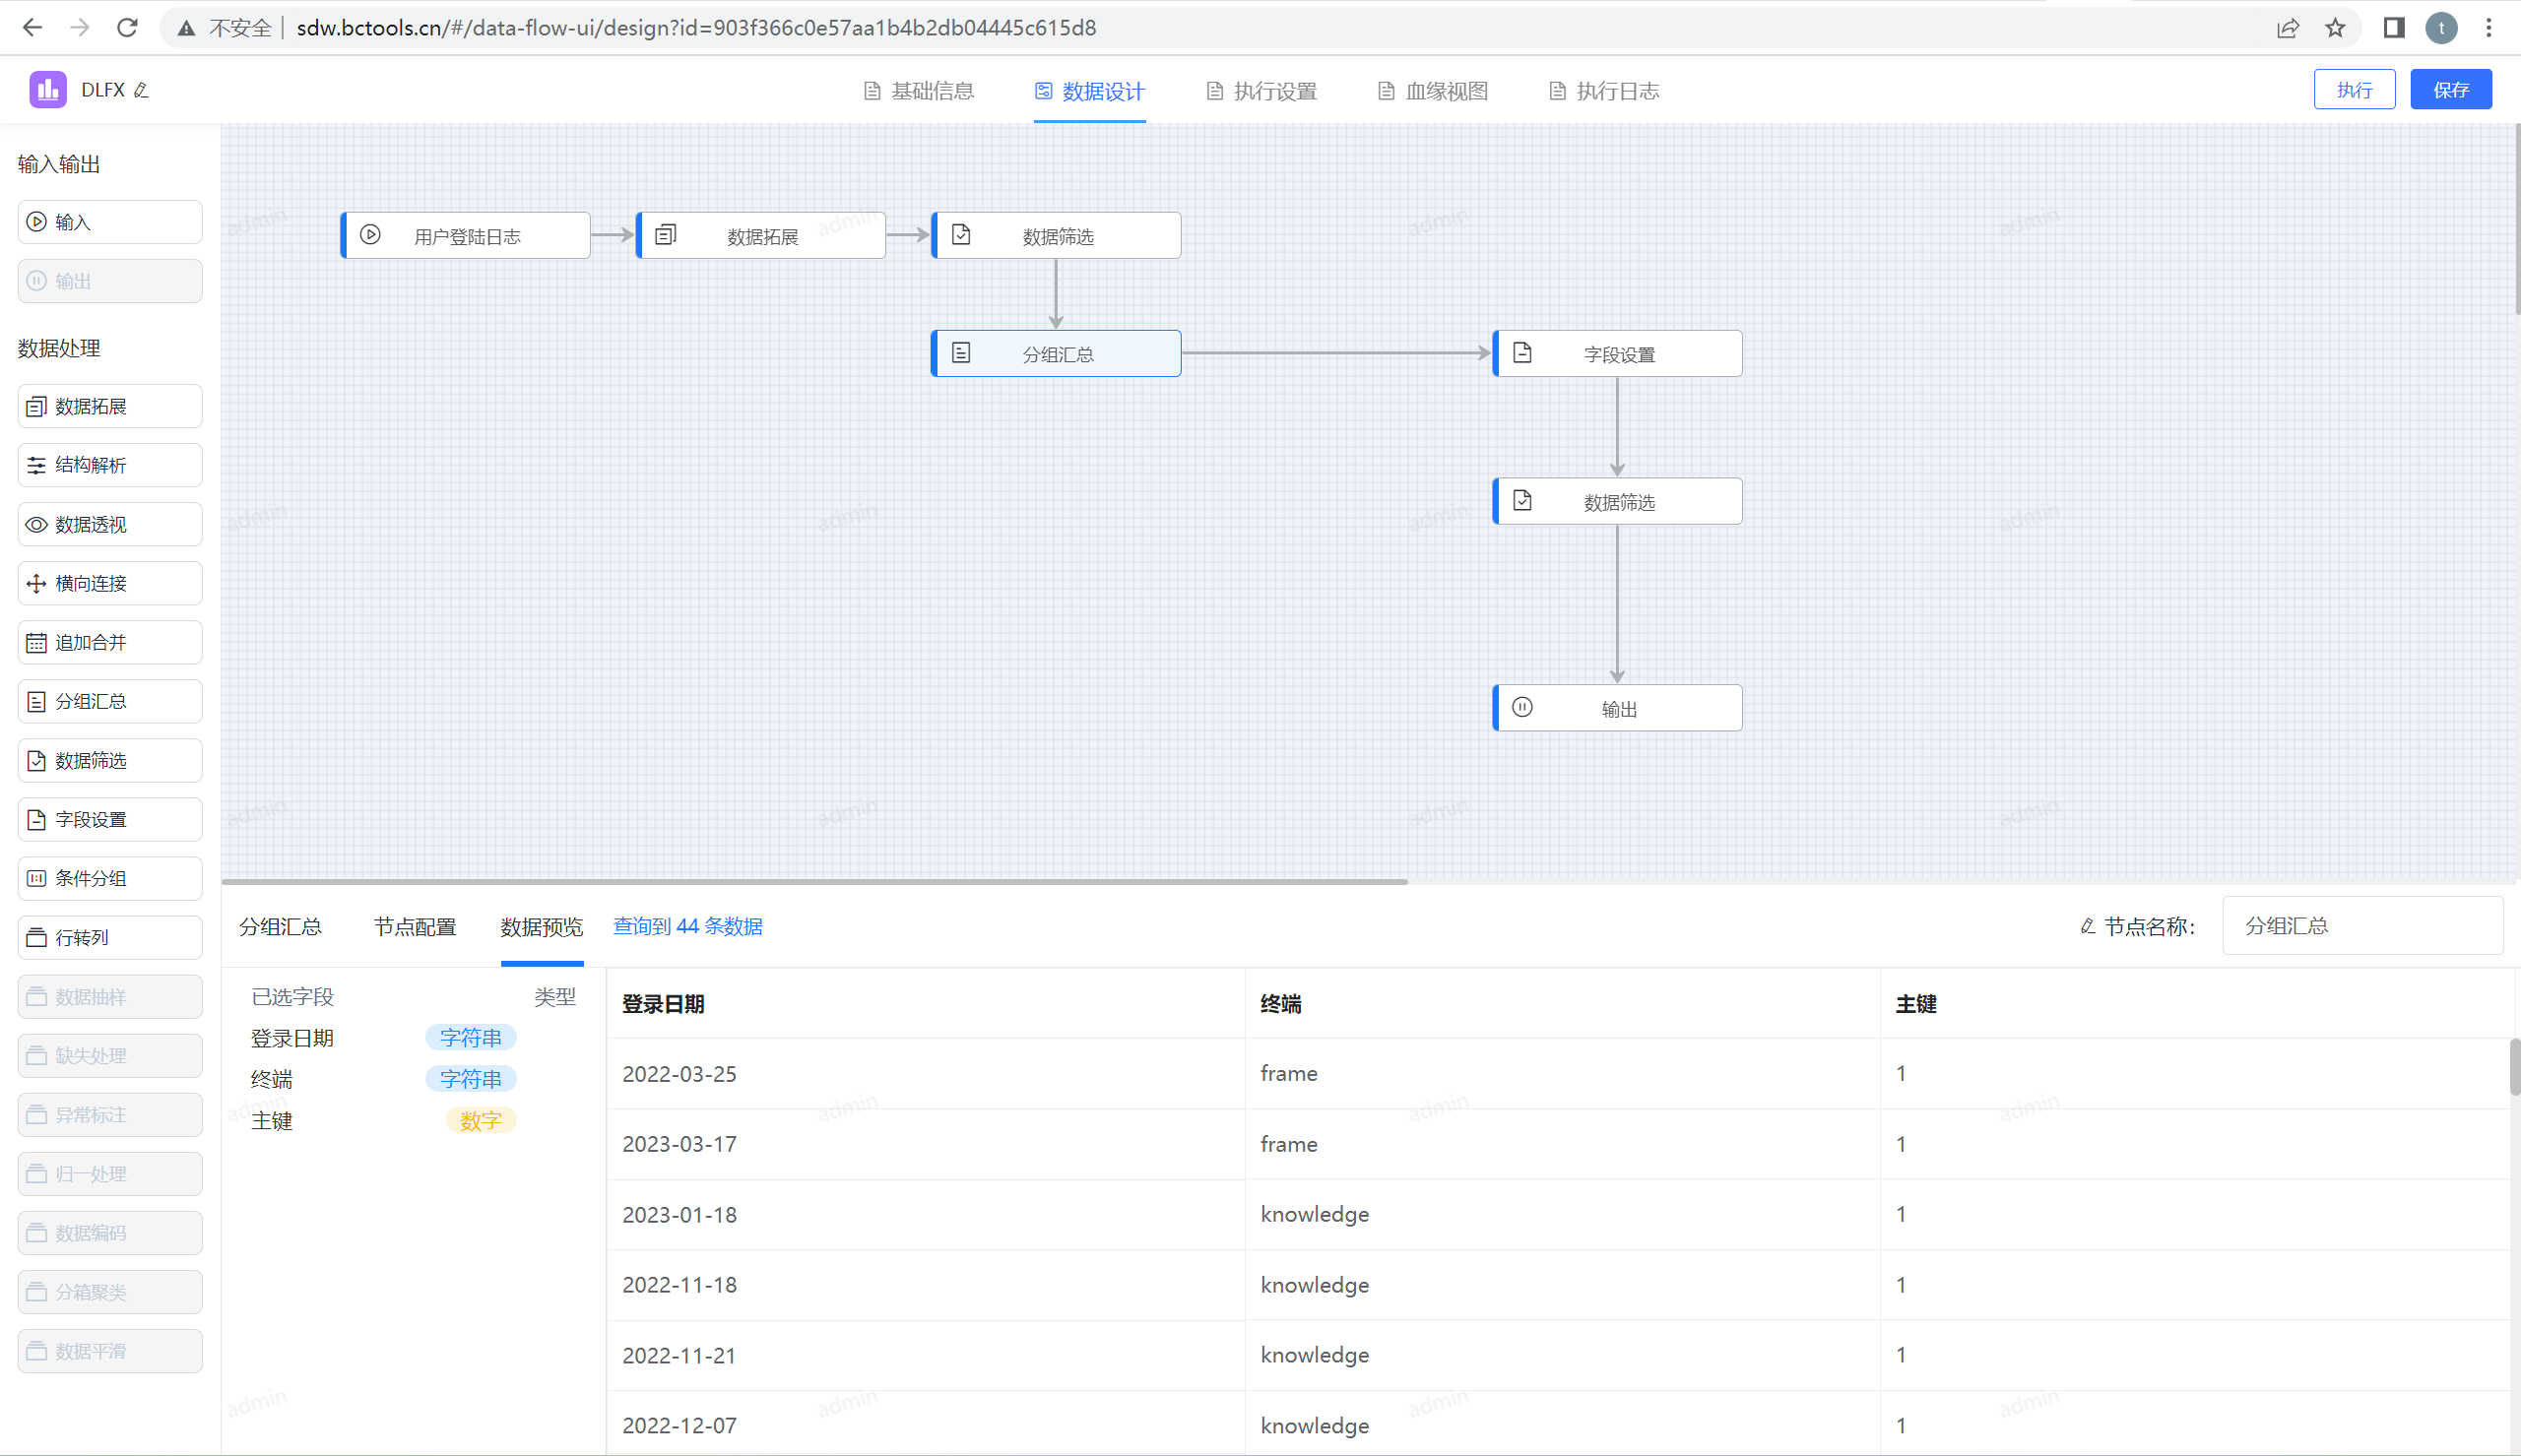2521x1456 pixels.
Task: Open the 执行日志 tab
Action: pyautogui.click(x=1604, y=91)
